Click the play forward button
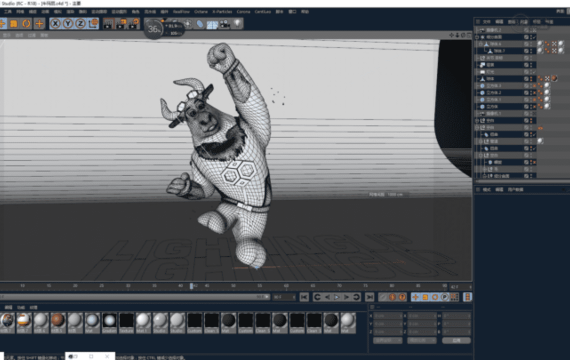570x360 pixels. pyautogui.click(x=337, y=297)
